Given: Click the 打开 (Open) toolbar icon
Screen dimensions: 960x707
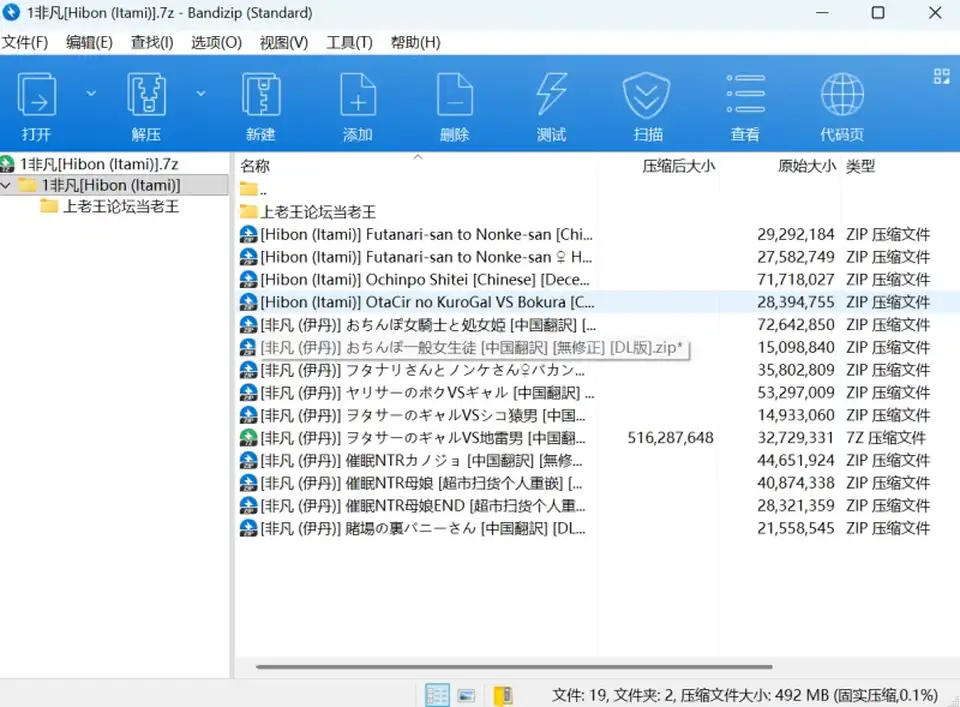Looking at the screenshot, I should (x=37, y=94).
